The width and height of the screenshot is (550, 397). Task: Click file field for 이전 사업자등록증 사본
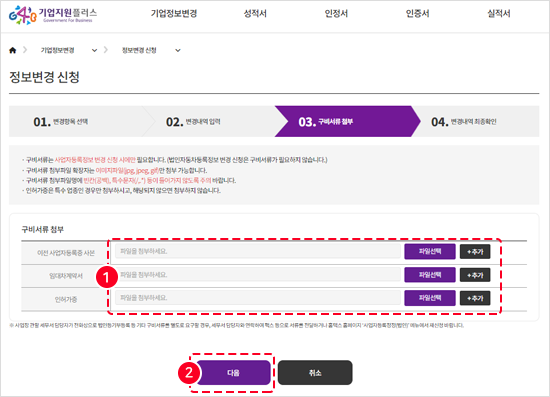click(x=258, y=251)
